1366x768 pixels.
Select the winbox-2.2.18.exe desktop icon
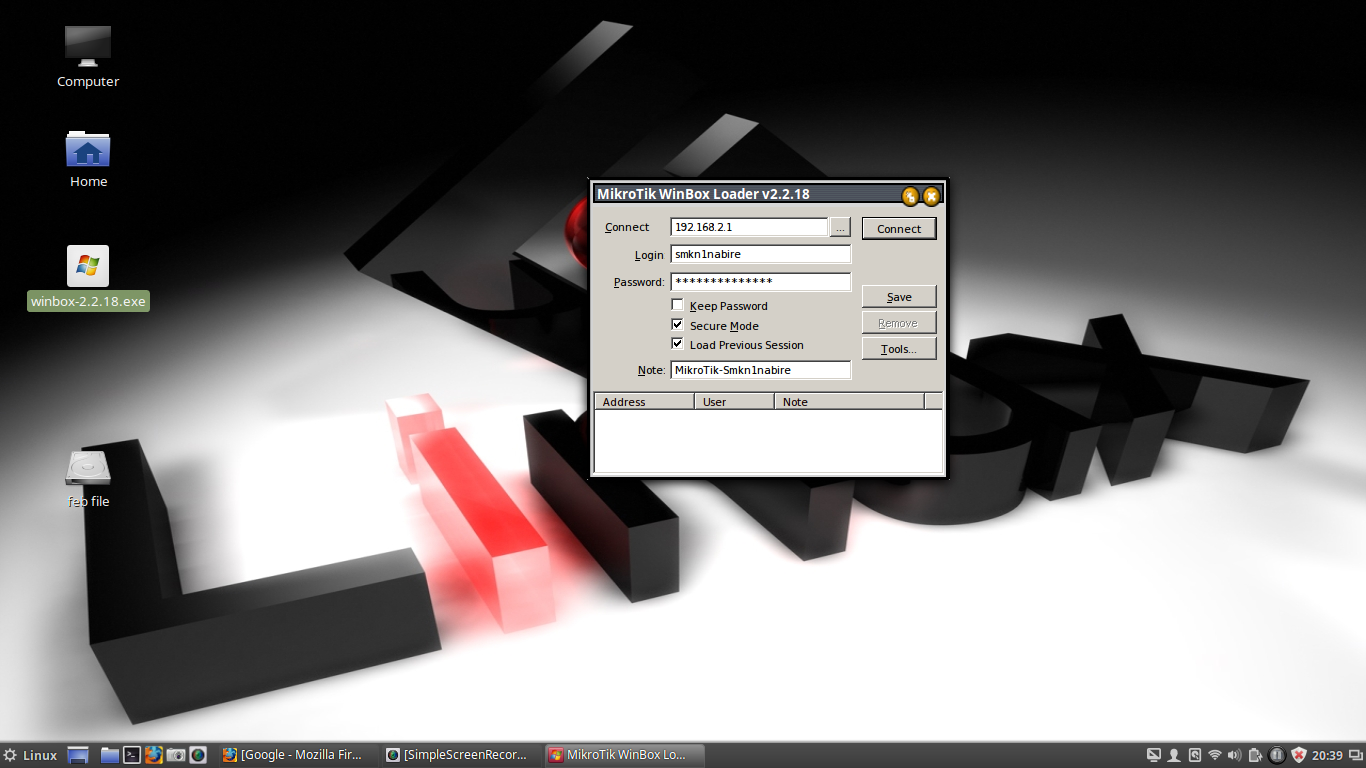point(88,278)
